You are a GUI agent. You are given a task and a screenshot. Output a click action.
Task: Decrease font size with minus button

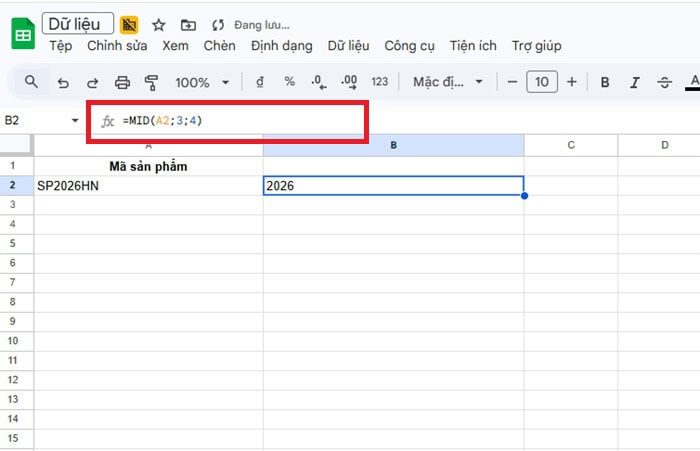(512, 82)
